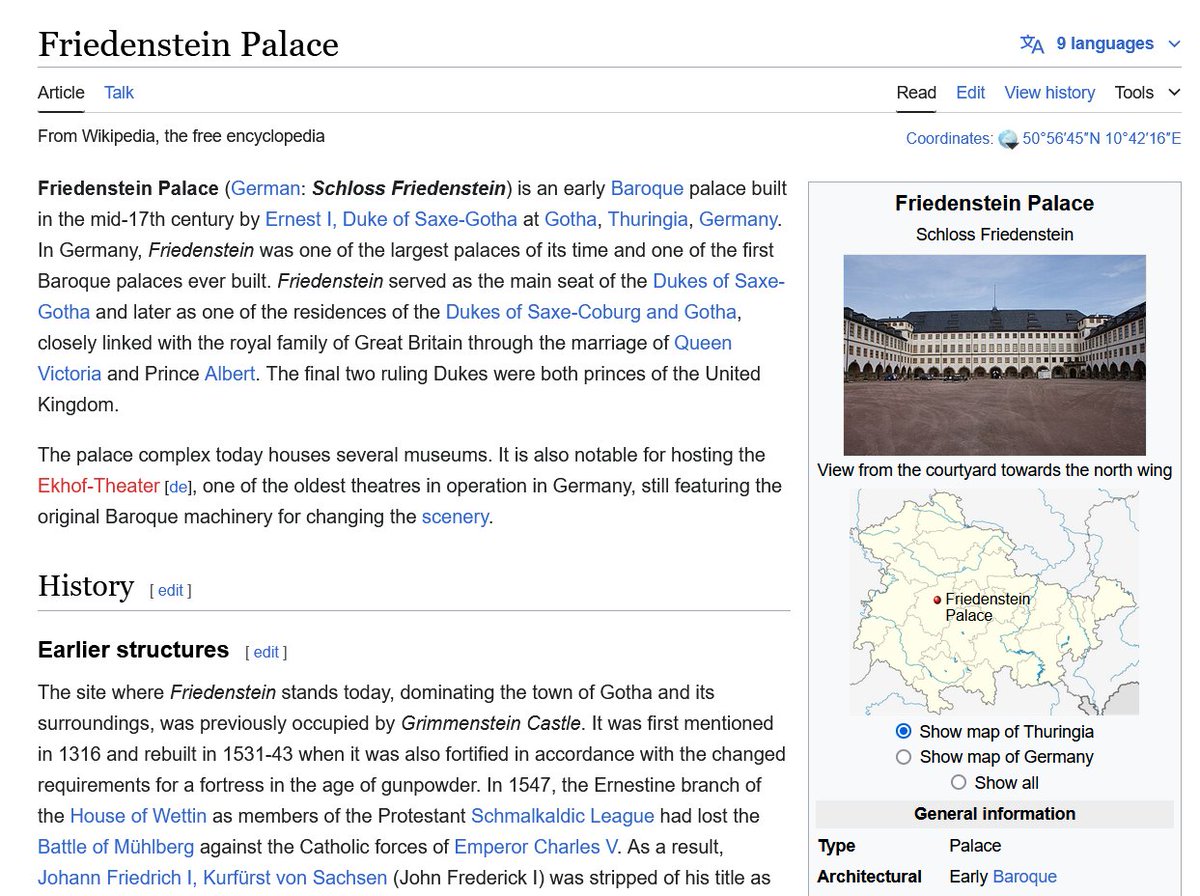Open Ernest I, Duke of Saxe-Gotha link
Image resolution: width=1200 pixels, height=896 pixels.
pos(391,219)
